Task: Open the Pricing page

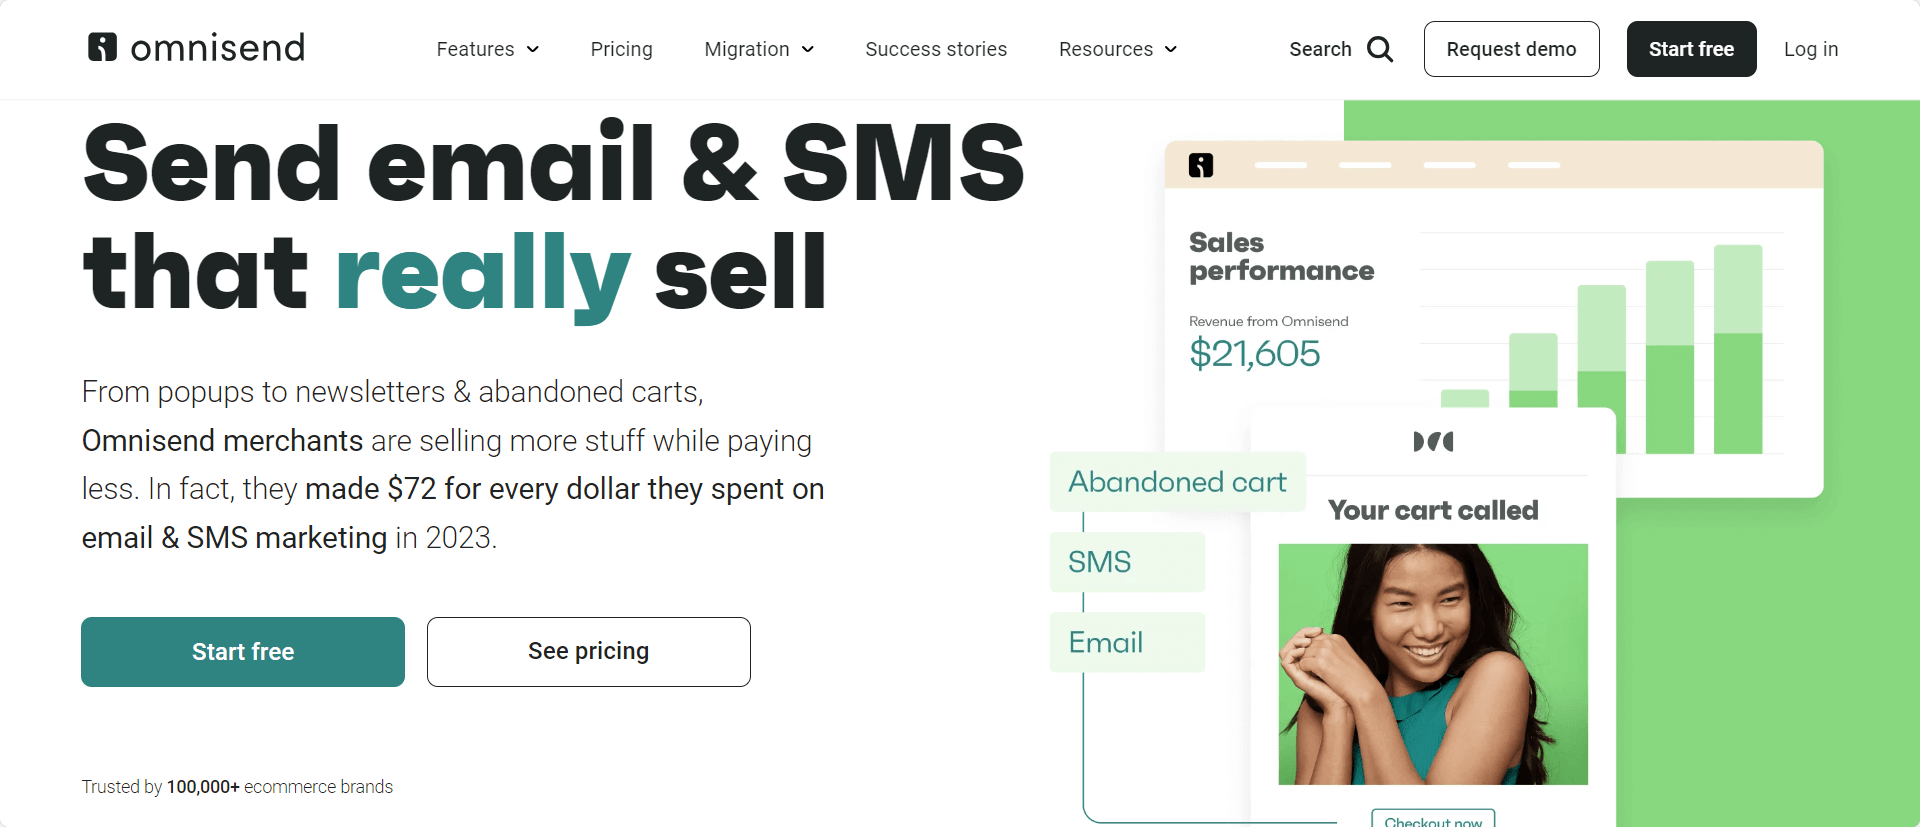Action: [621, 49]
